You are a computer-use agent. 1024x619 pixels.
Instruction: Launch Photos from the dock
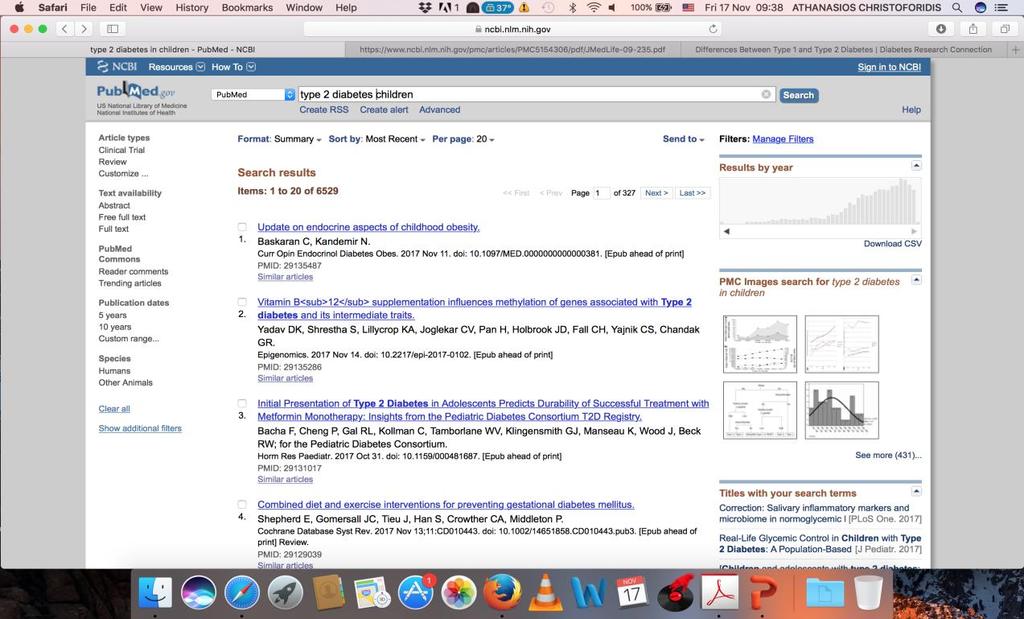pyautogui.click(x=458, y=593)
